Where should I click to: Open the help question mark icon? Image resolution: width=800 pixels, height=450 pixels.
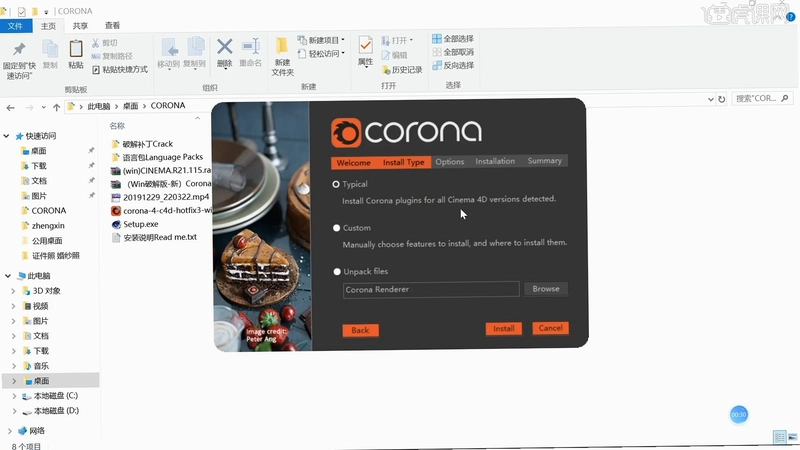click(791, 17)
